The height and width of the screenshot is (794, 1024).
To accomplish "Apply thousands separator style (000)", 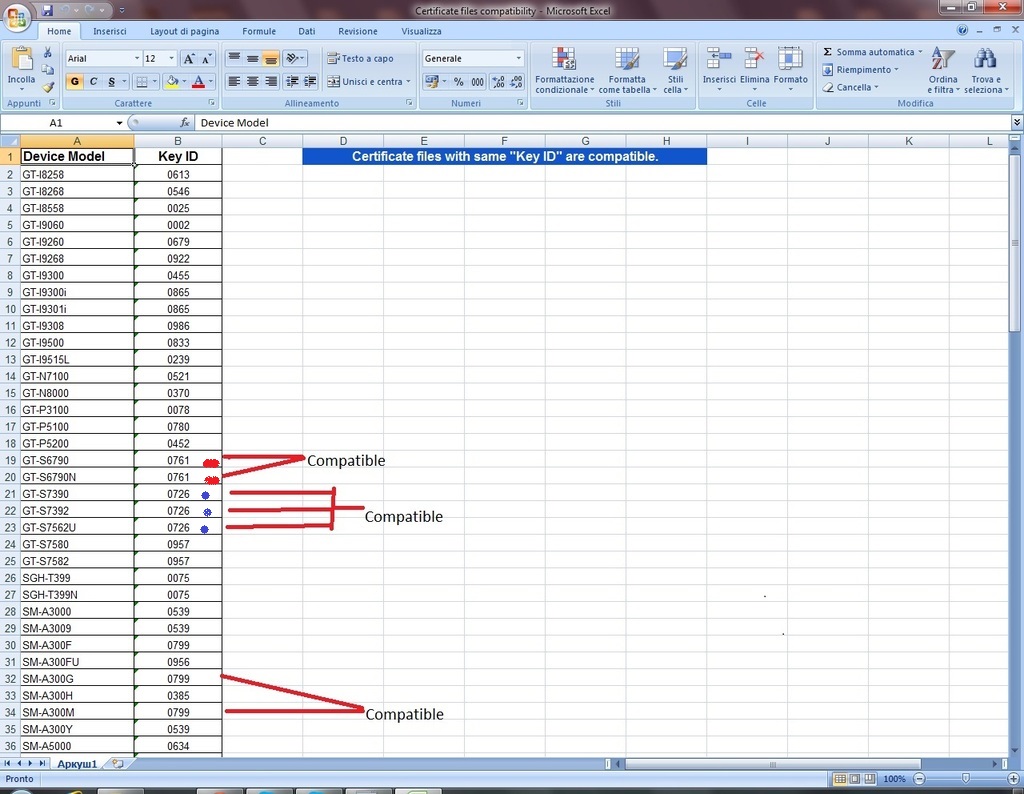I will 478,82.
